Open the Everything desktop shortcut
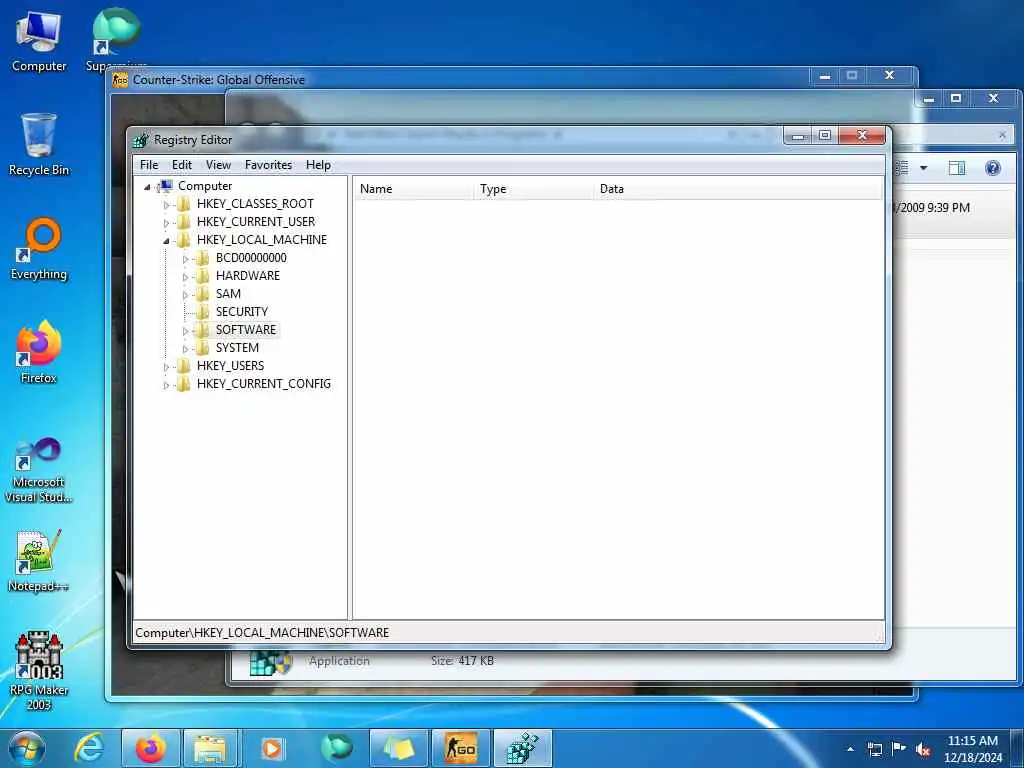1024x768 pixels. pyautogui.click(x=39, y=249)
